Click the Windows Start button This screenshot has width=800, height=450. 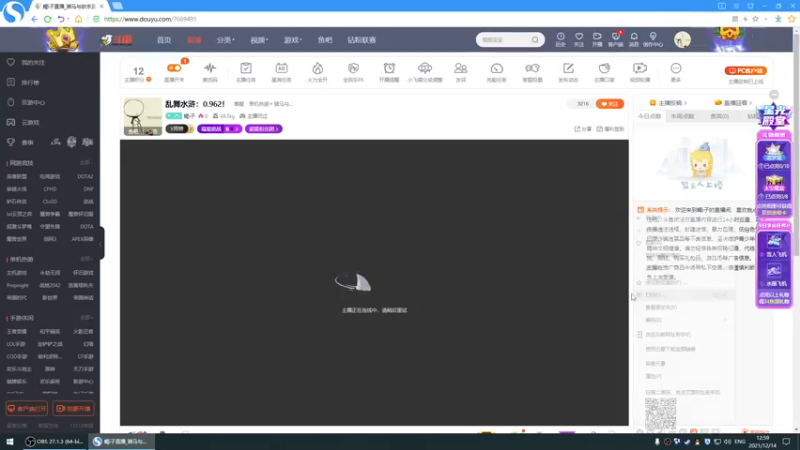pos(10,441)
